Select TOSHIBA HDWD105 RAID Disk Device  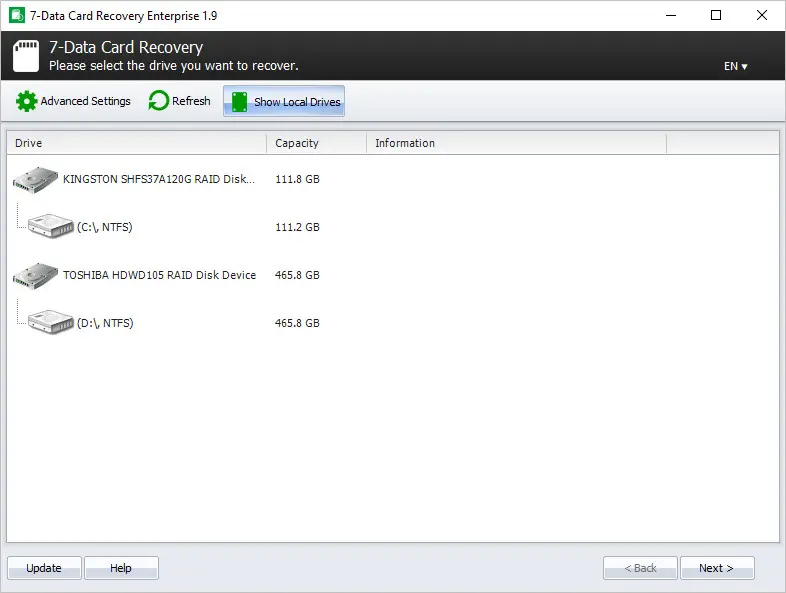click(159, 275)
